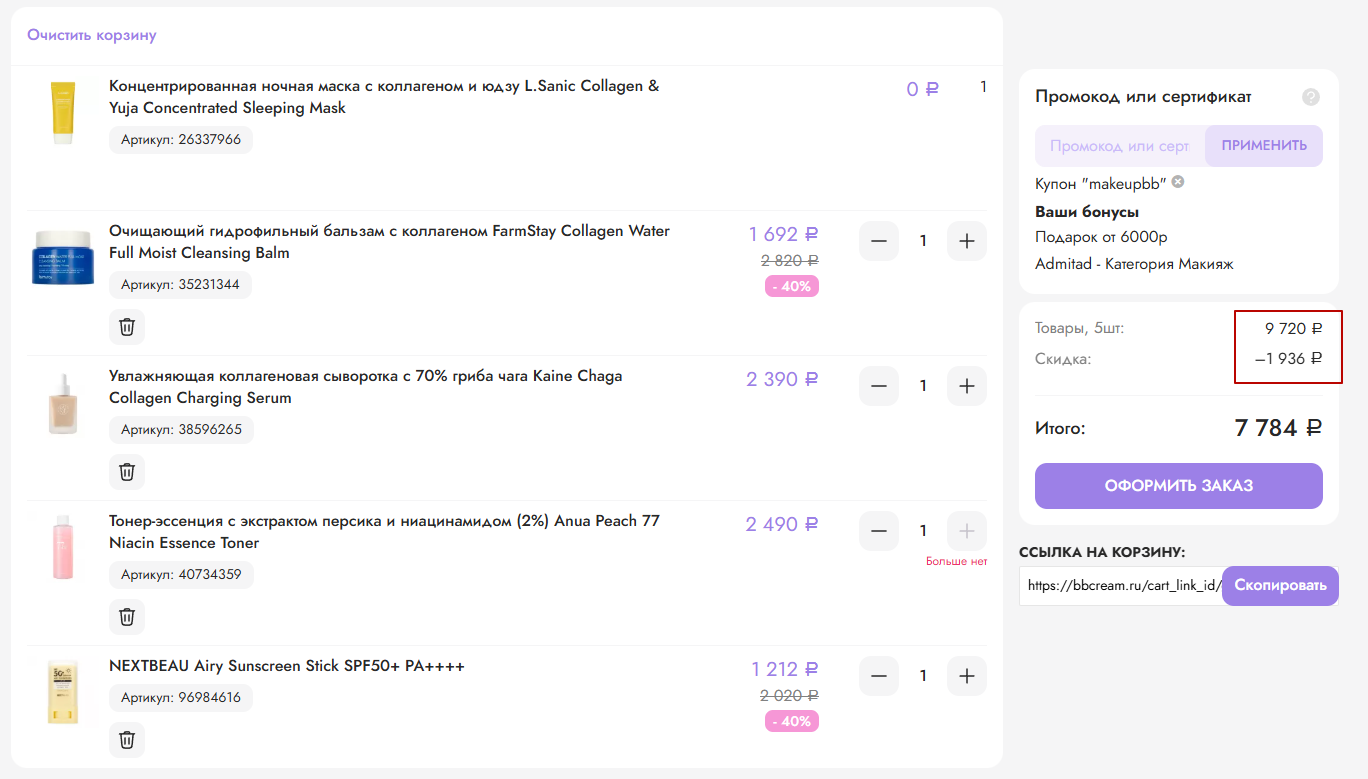Decrease Kaine Chaga Serum quantity
The height and width of the screenshot is (779, 1368).
(879, 386)
